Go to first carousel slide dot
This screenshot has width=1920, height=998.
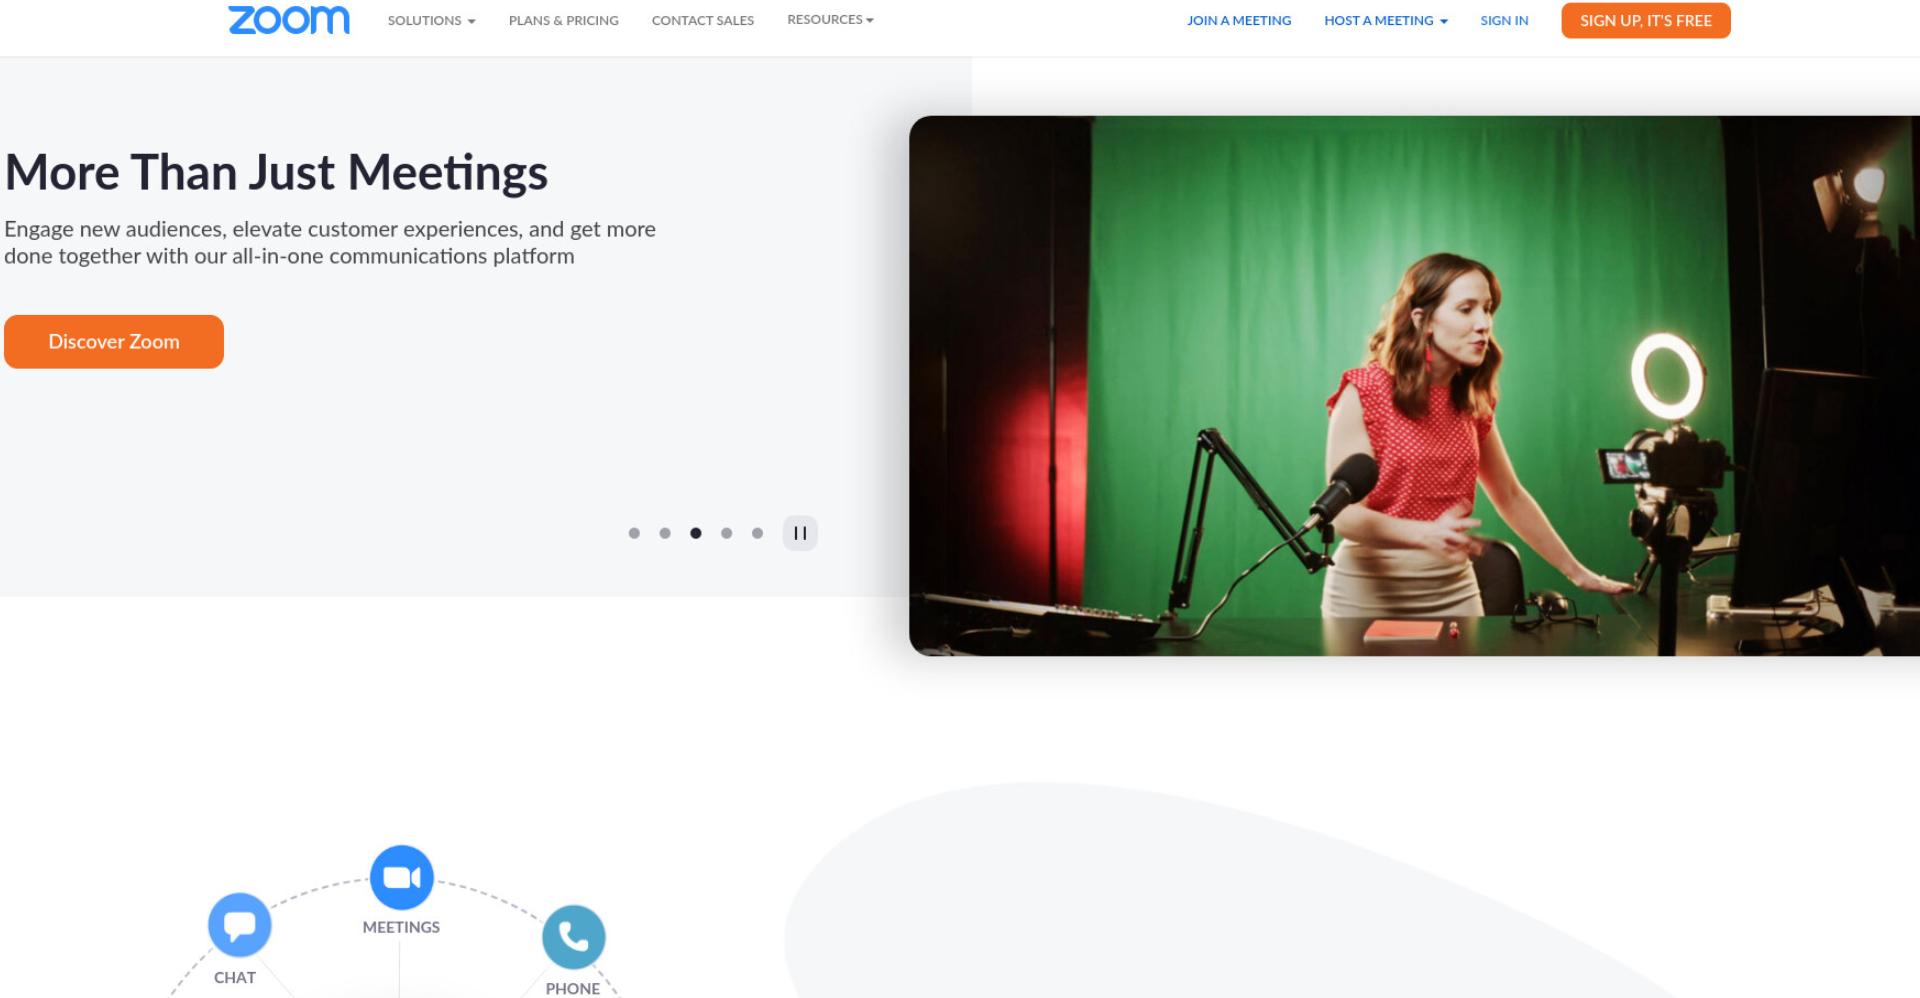coord(634,533)
